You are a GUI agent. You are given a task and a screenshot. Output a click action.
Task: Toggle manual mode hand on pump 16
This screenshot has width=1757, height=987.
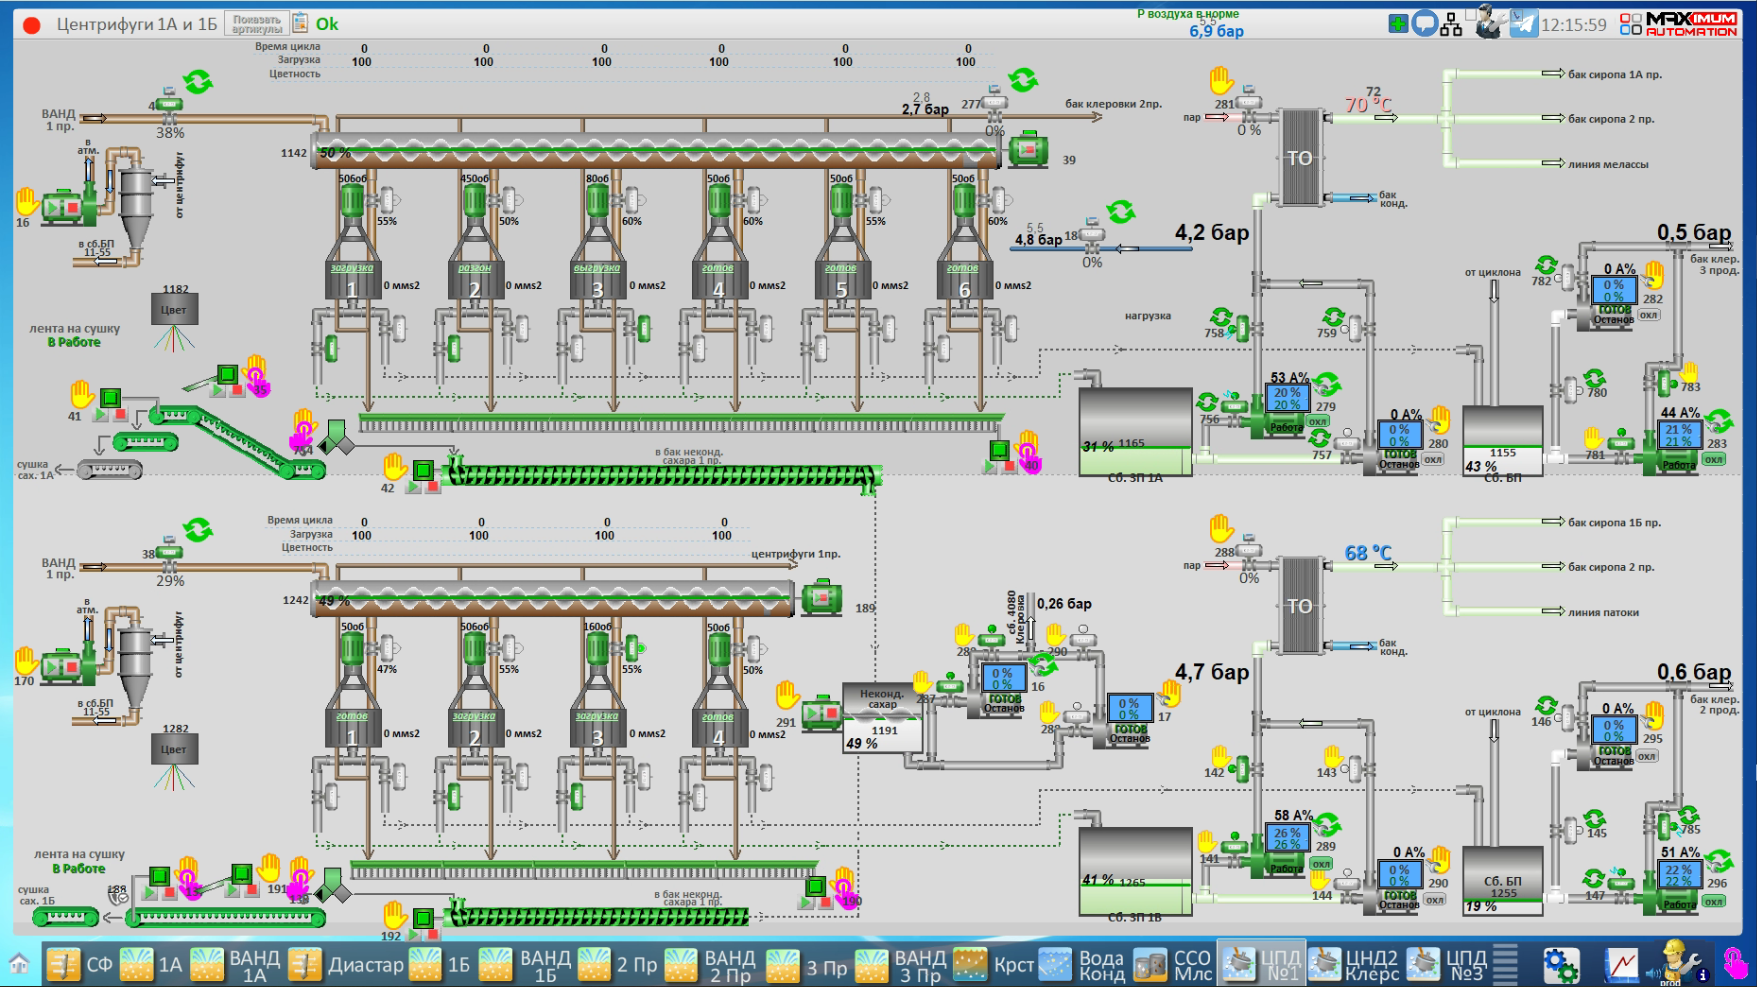27,203
